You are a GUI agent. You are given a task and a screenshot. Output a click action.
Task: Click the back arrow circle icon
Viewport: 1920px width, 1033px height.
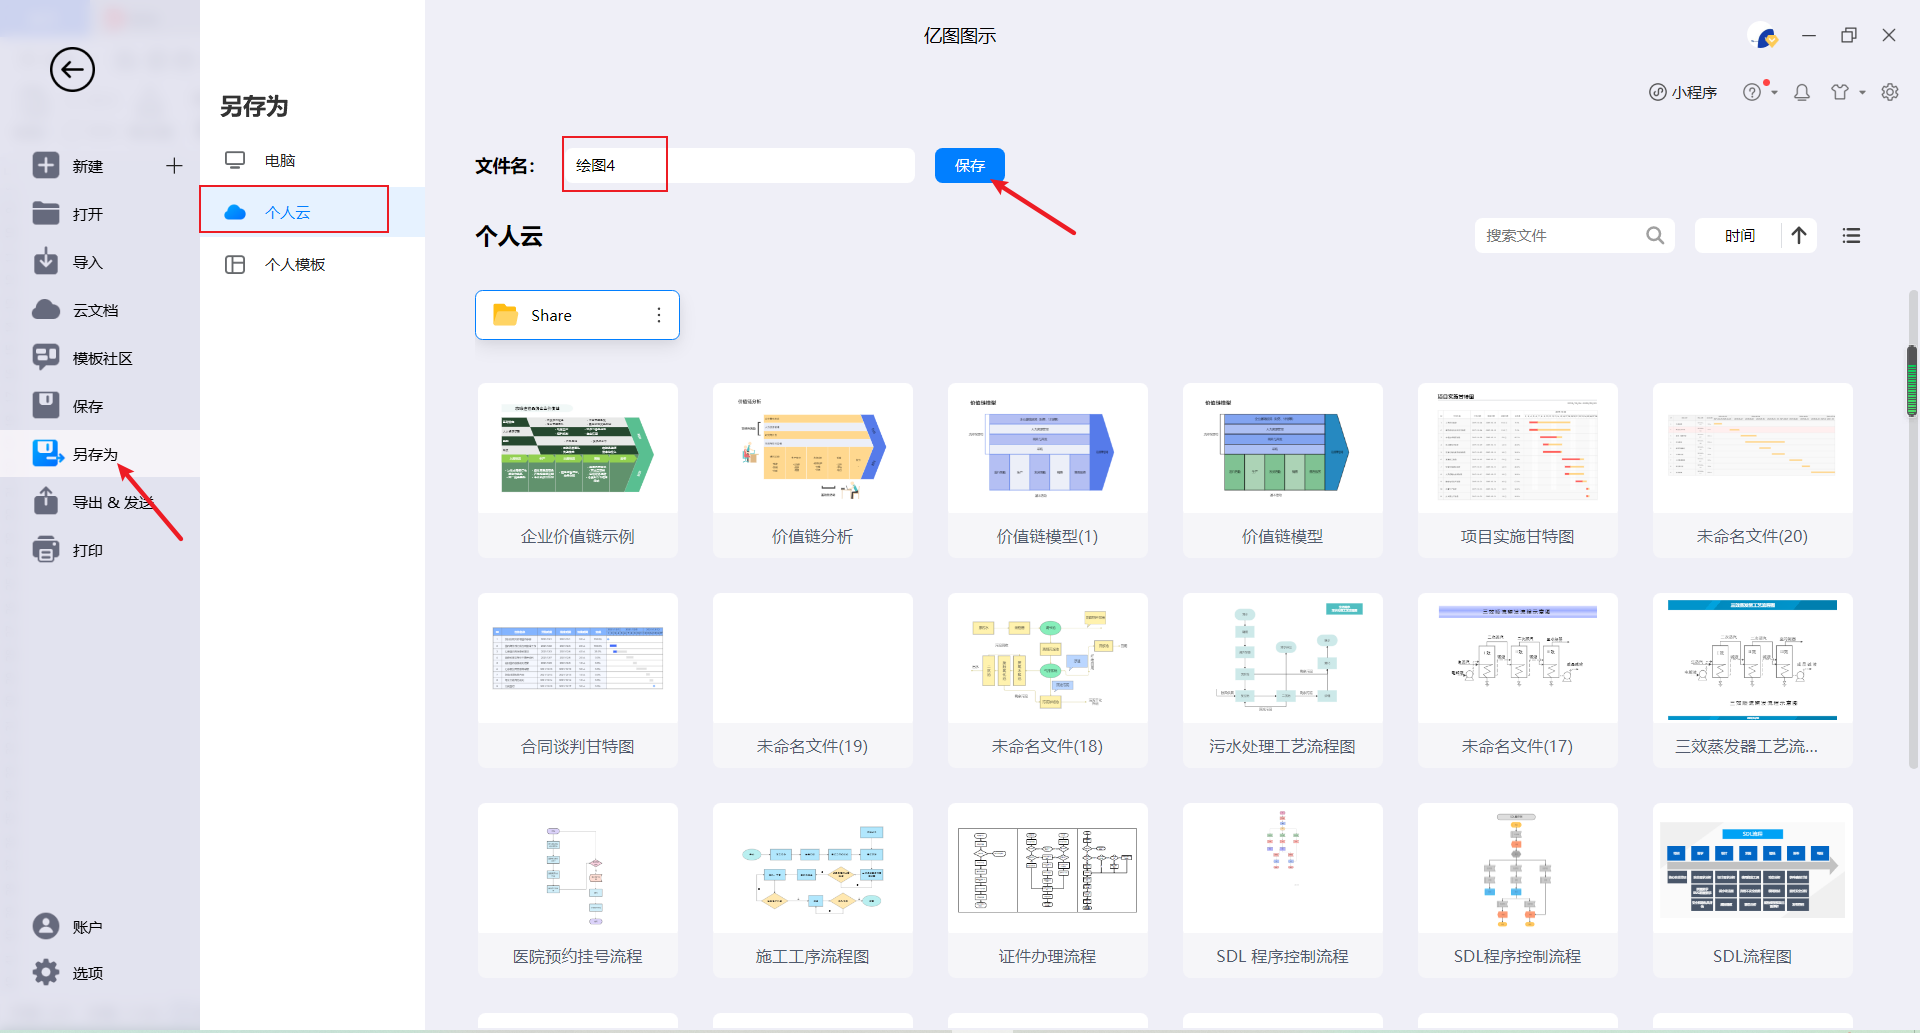click(72, 70)
